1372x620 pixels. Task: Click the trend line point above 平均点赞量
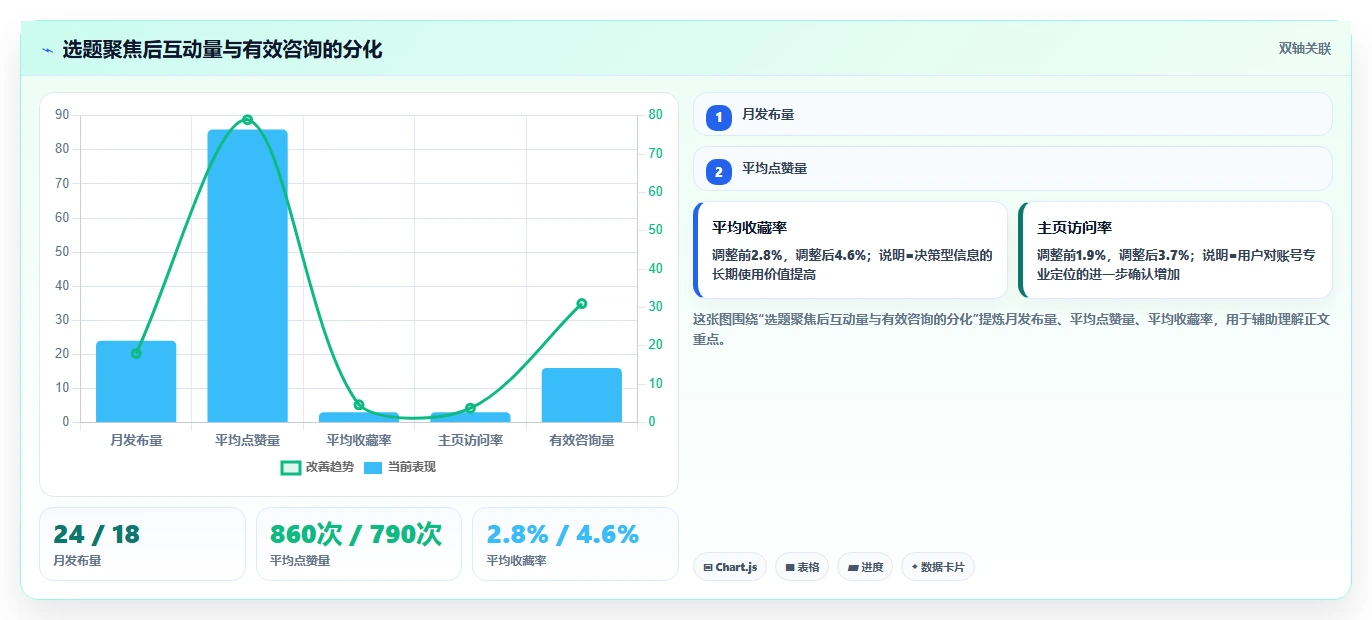point(247,120)
